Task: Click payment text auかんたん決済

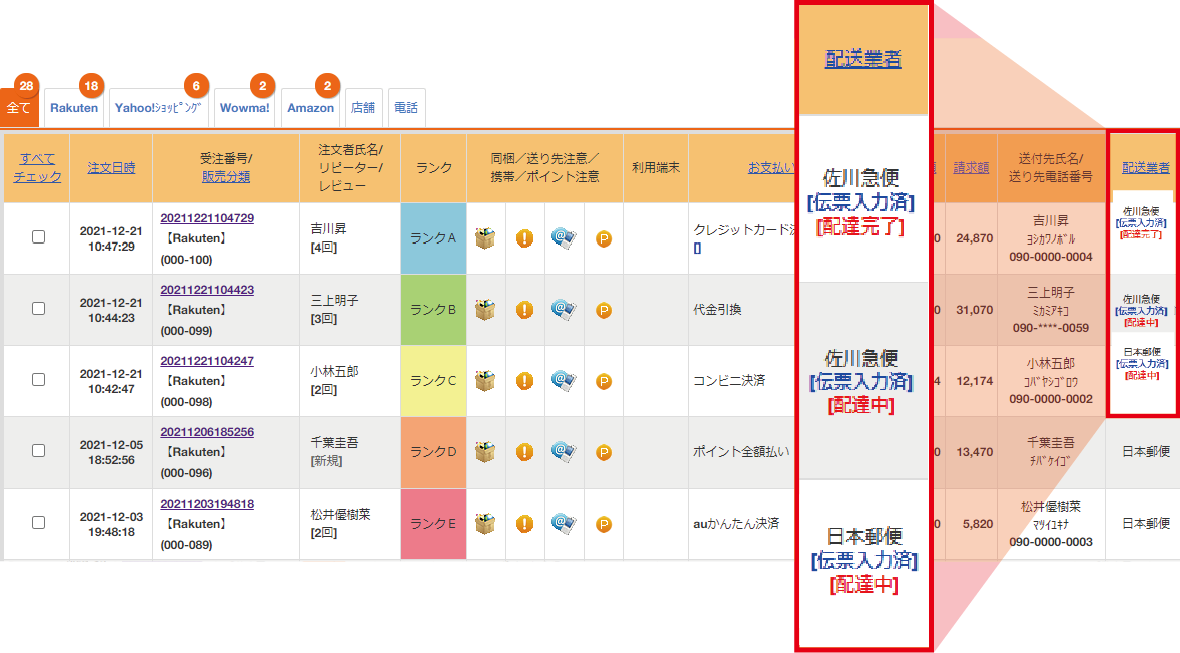Action: [736, 523]
